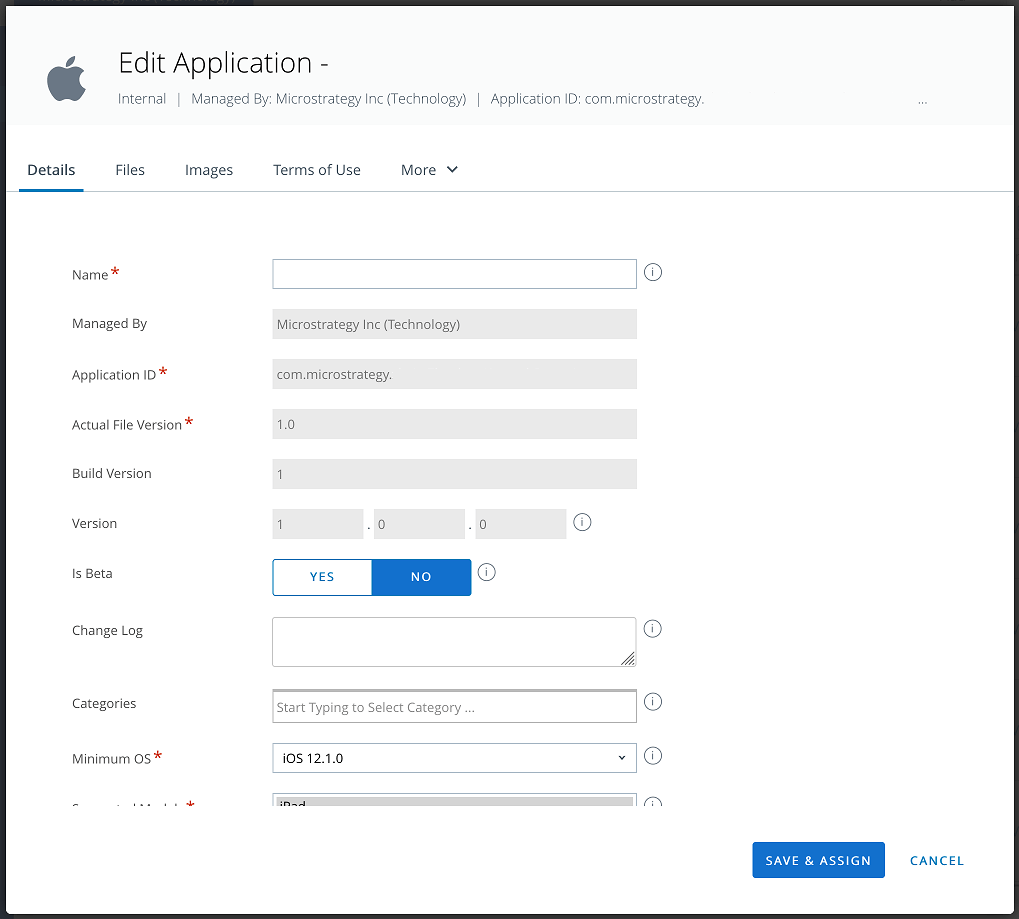Click the patch Version number field

click(521, 524)
